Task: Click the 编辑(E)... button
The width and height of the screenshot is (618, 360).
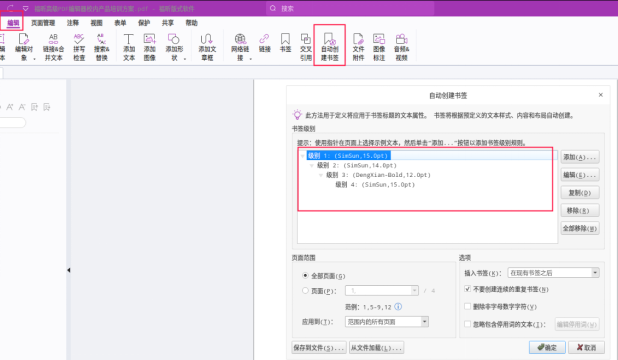Action: (580, 175)
